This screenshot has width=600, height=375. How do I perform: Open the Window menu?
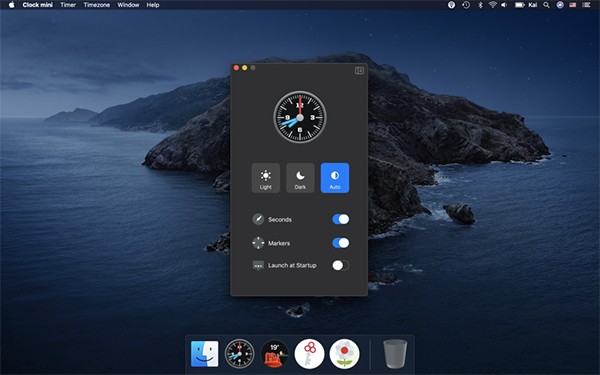coord(128,5)
